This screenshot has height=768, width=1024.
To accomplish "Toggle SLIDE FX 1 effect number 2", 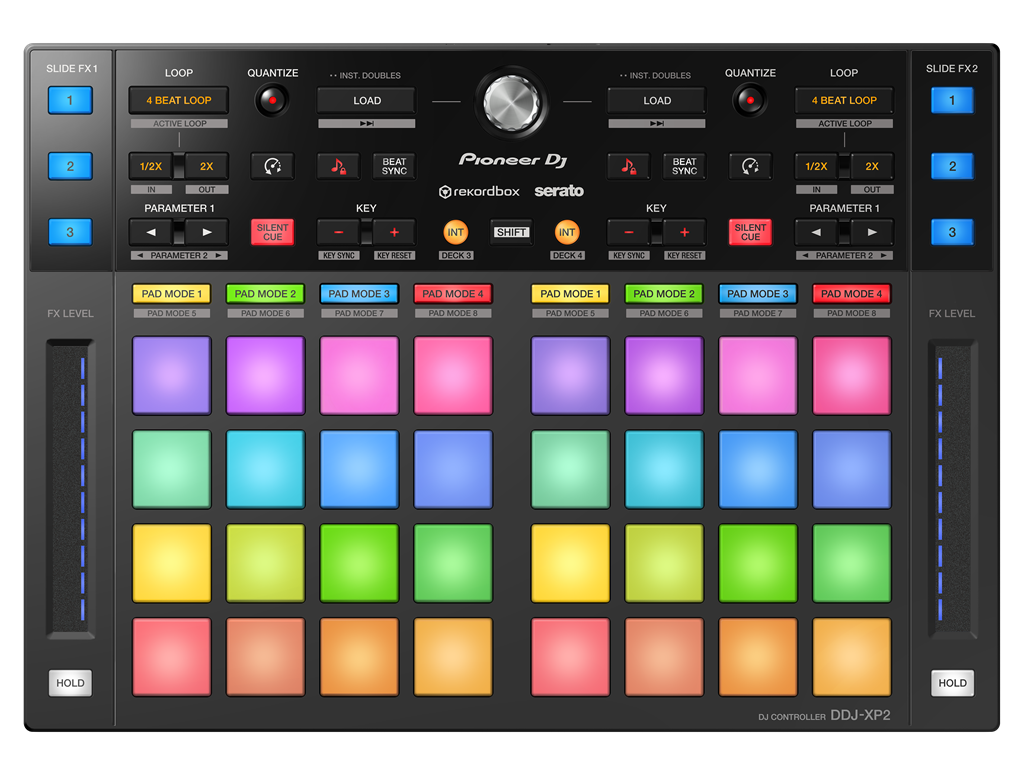I will tap(69, 166).
